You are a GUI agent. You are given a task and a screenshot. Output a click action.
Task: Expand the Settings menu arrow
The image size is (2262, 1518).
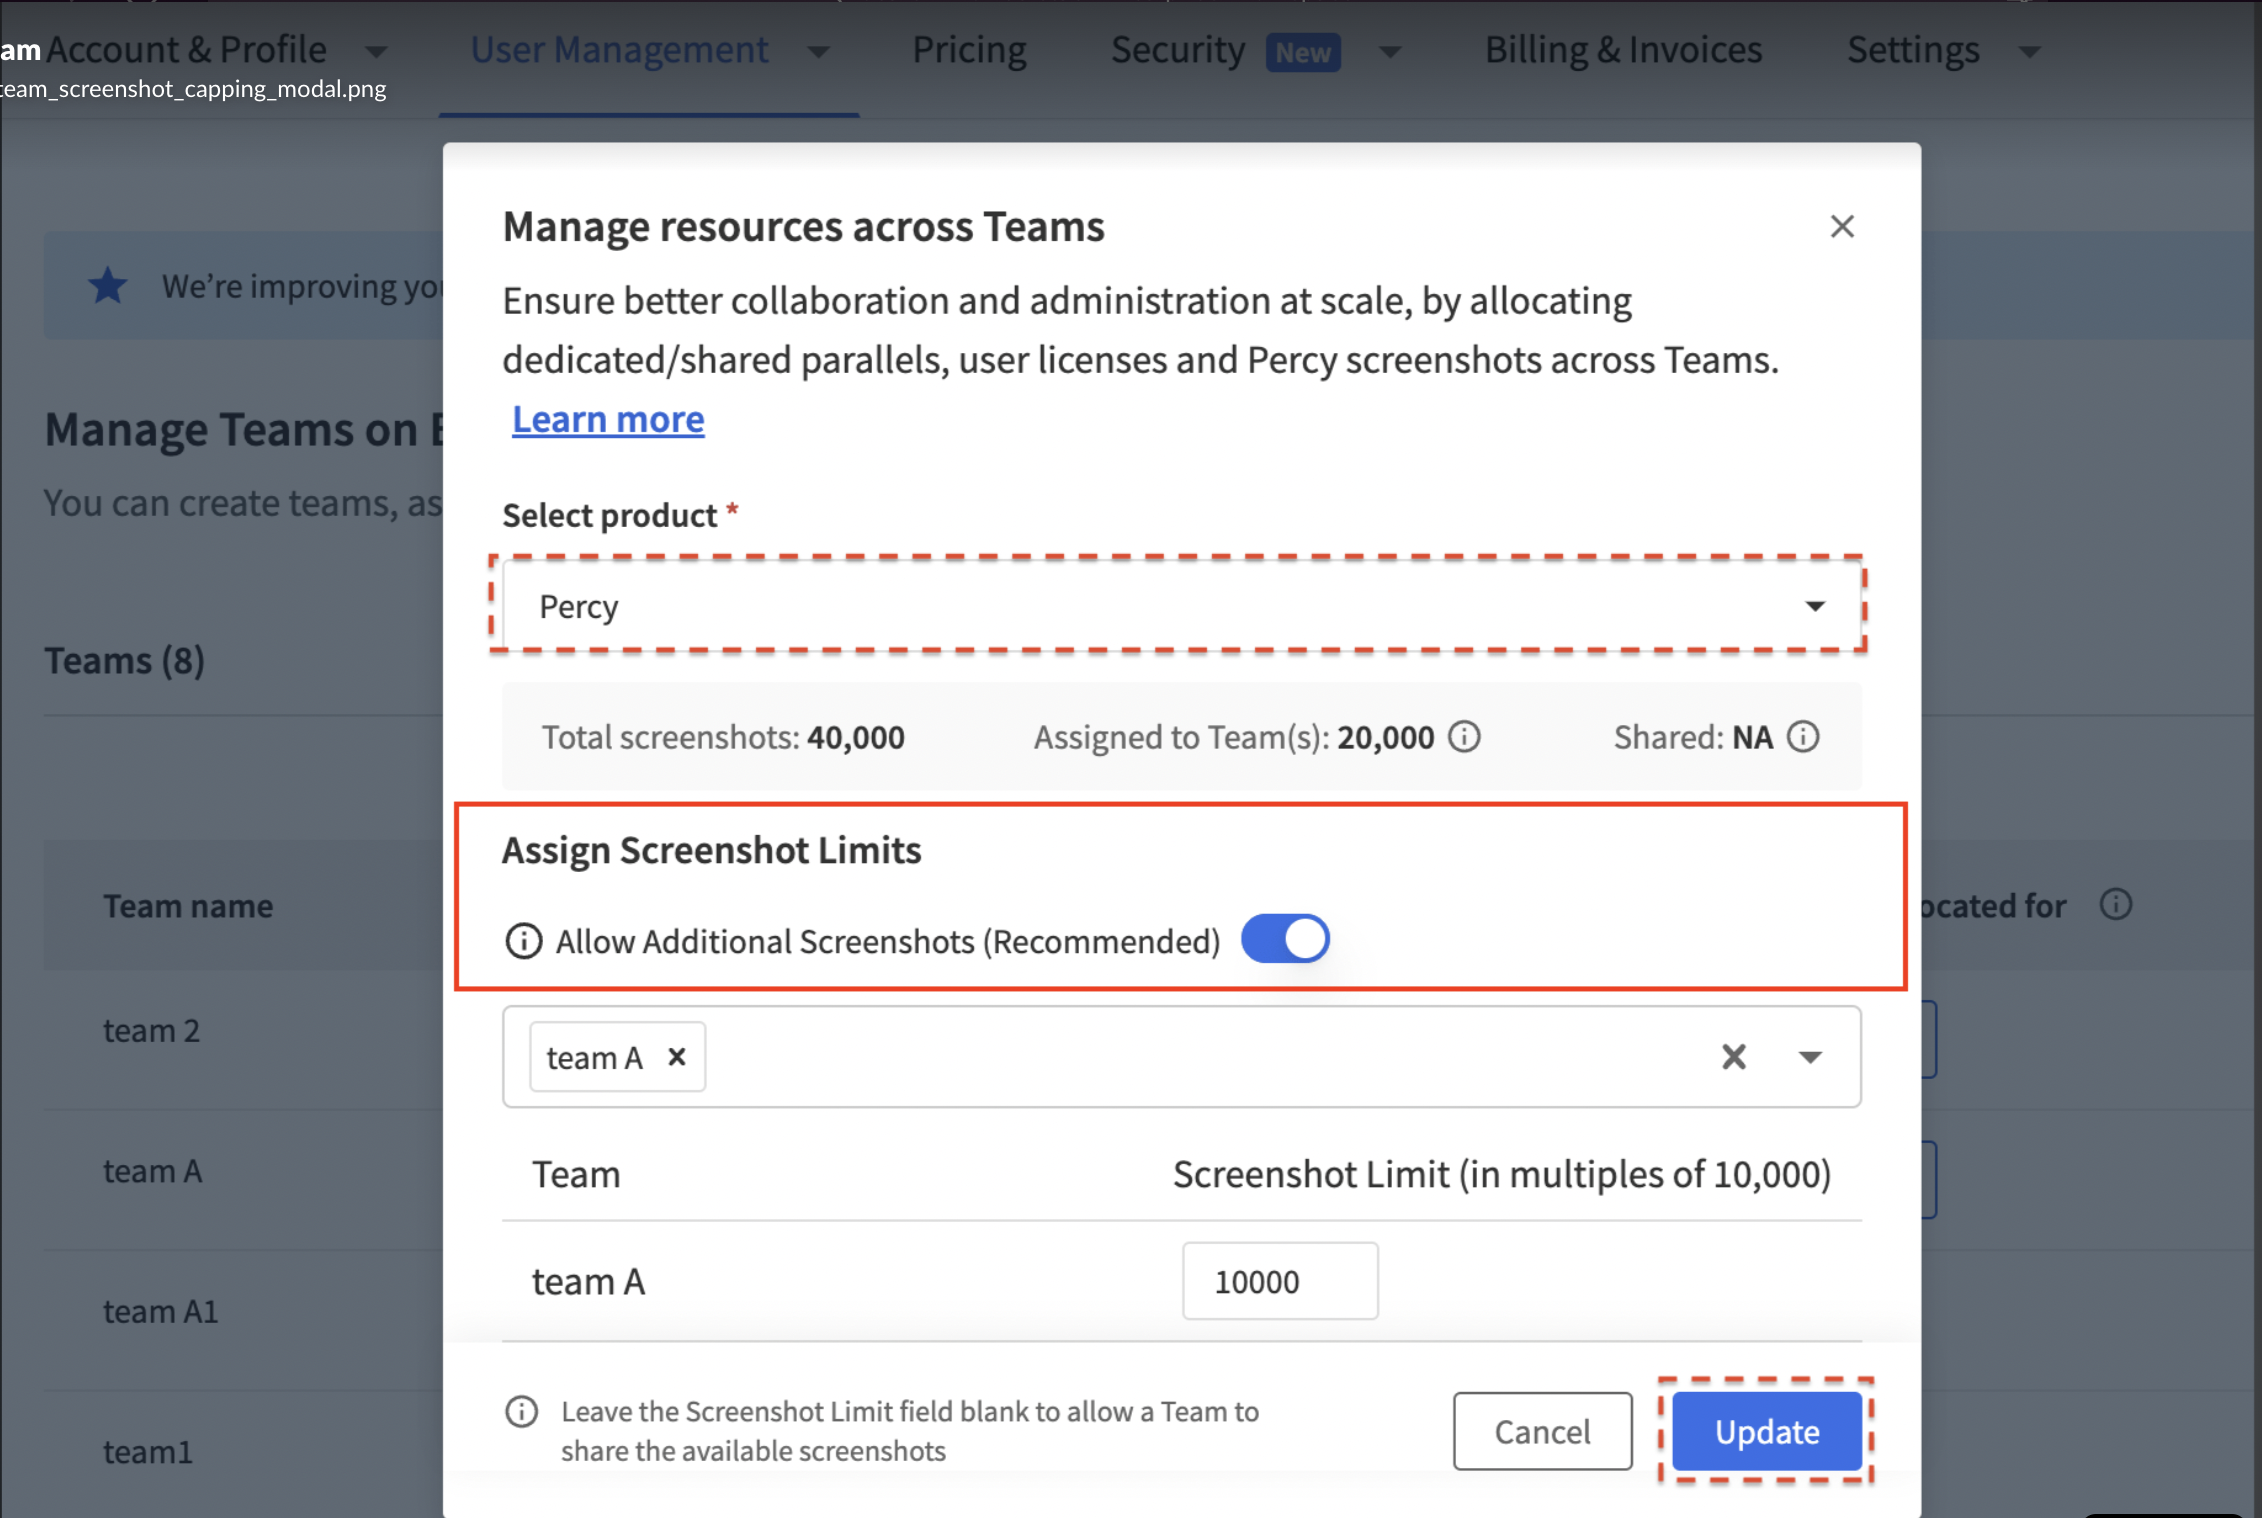click(x=2029, y=51)
